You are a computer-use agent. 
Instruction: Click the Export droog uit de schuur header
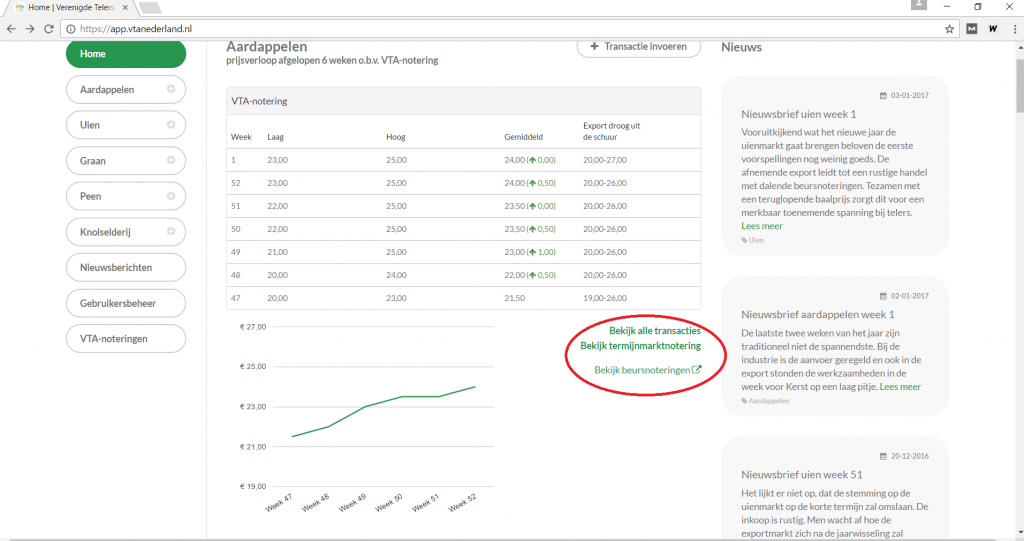point(611,131)
